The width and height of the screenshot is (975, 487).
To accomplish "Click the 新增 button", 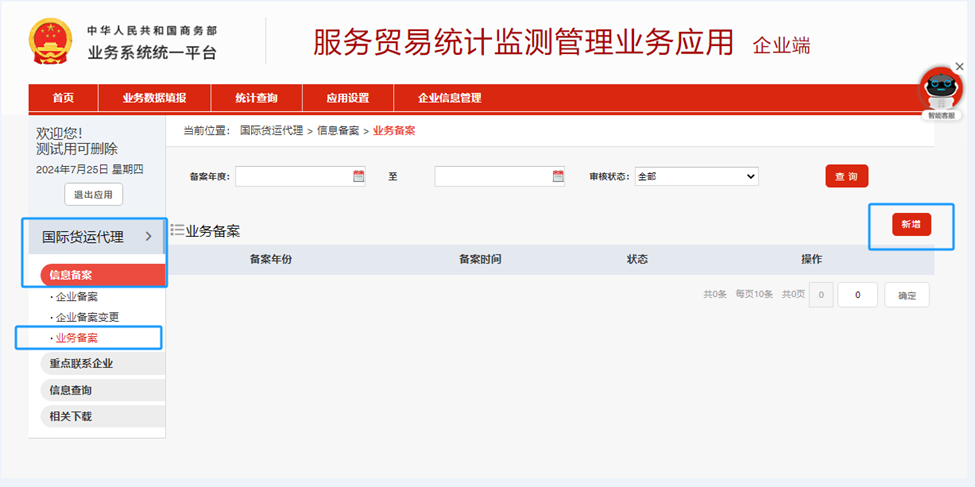I will [x=911, y=224].
